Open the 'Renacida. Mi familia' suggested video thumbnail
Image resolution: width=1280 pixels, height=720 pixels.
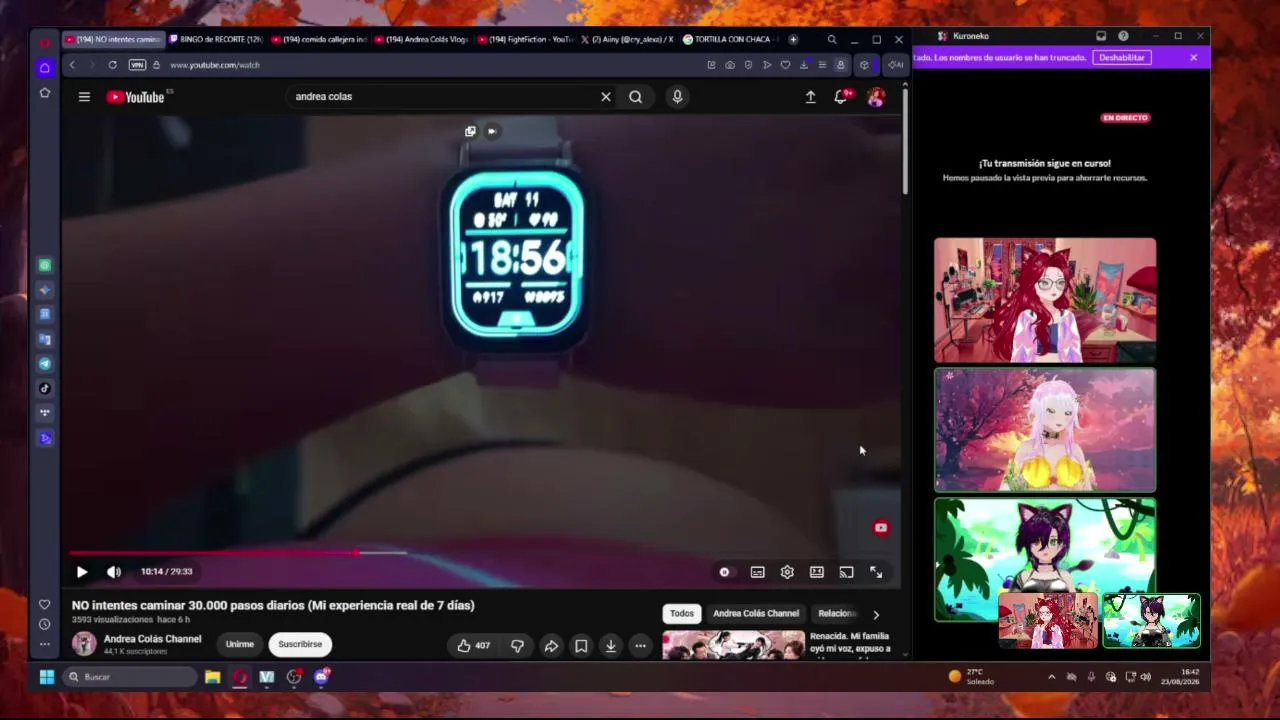(734, 645)
